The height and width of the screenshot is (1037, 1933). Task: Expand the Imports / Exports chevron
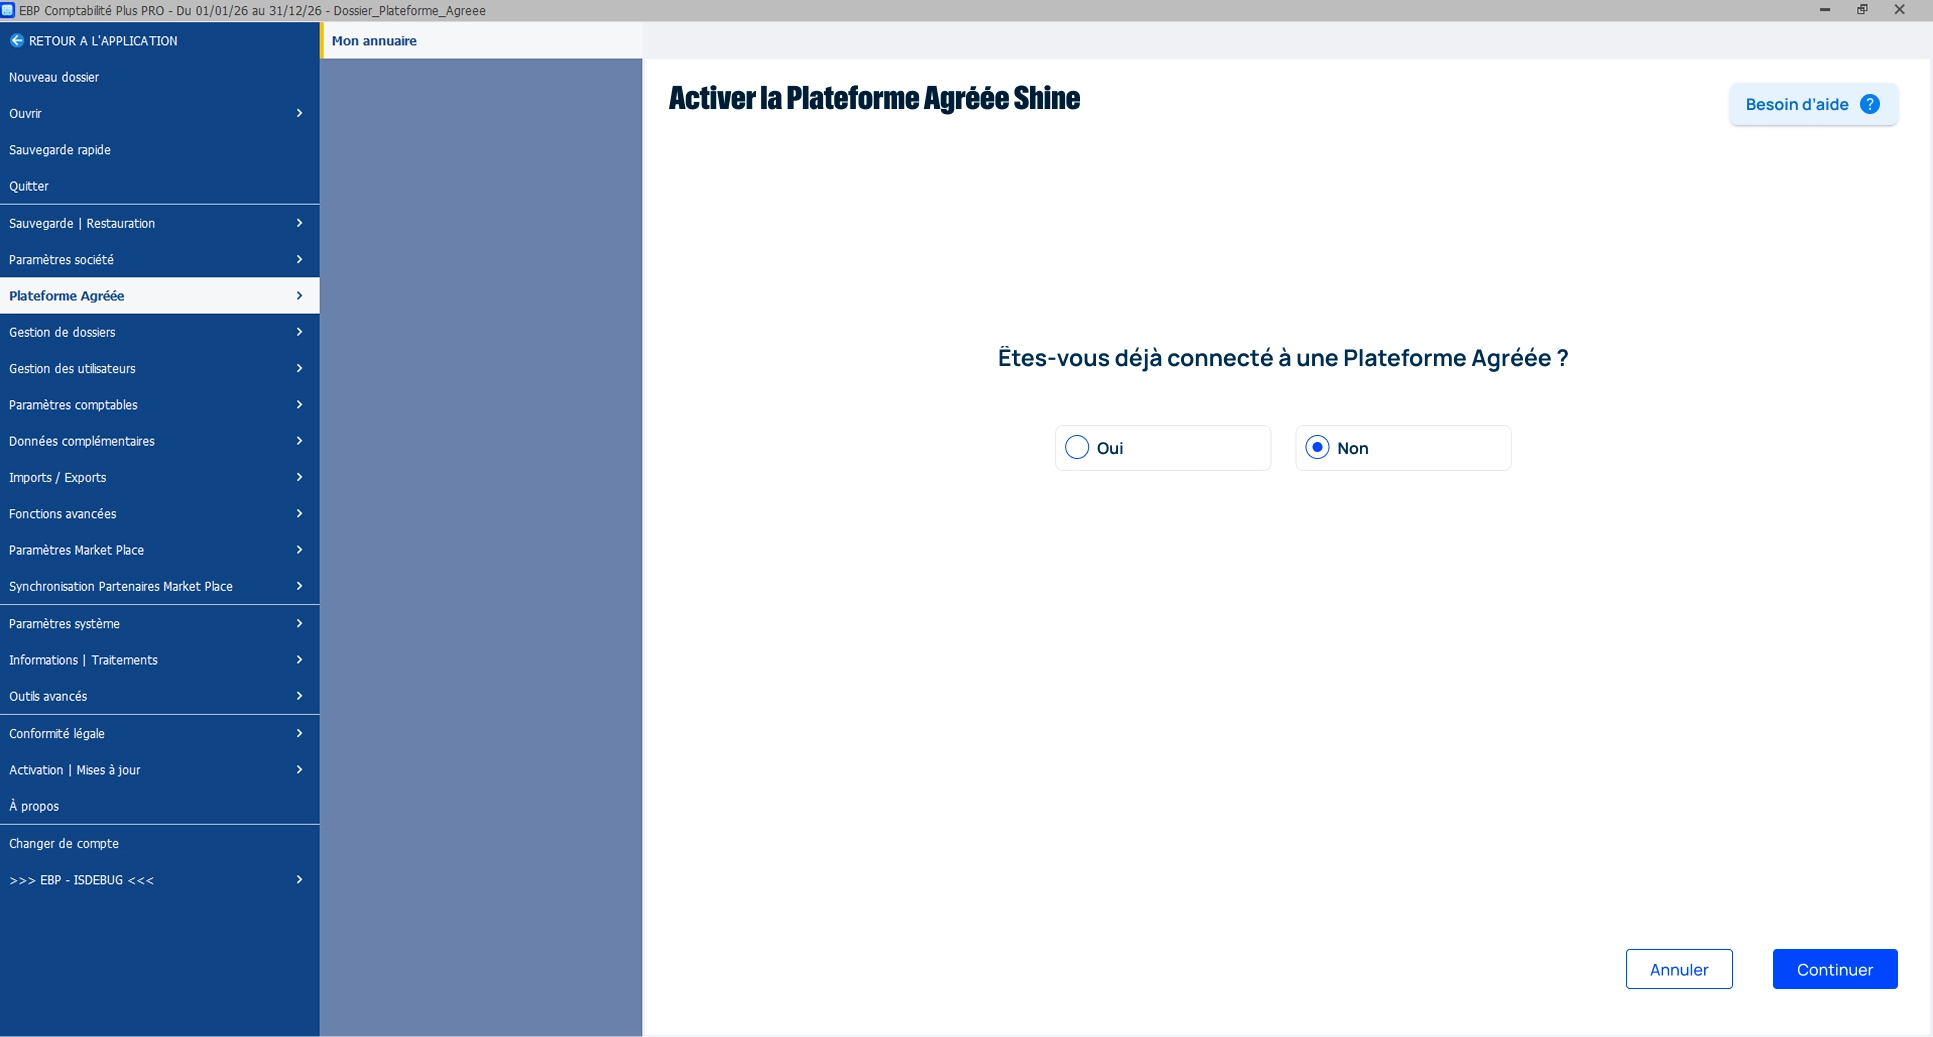299,477
